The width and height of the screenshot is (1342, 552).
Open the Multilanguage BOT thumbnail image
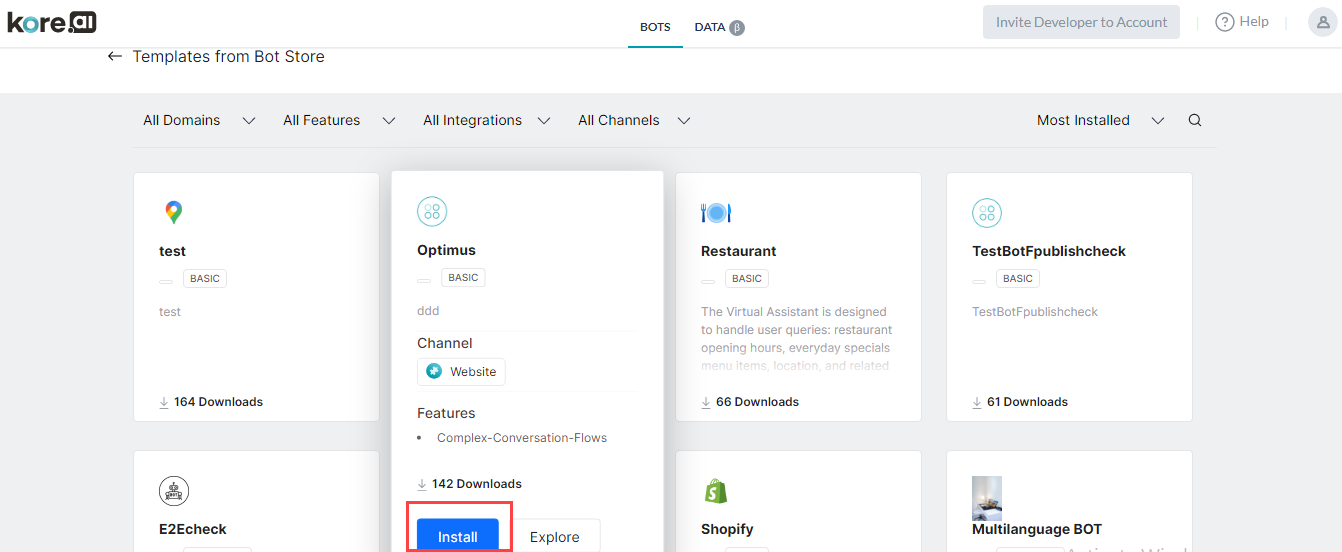[987, 496]
